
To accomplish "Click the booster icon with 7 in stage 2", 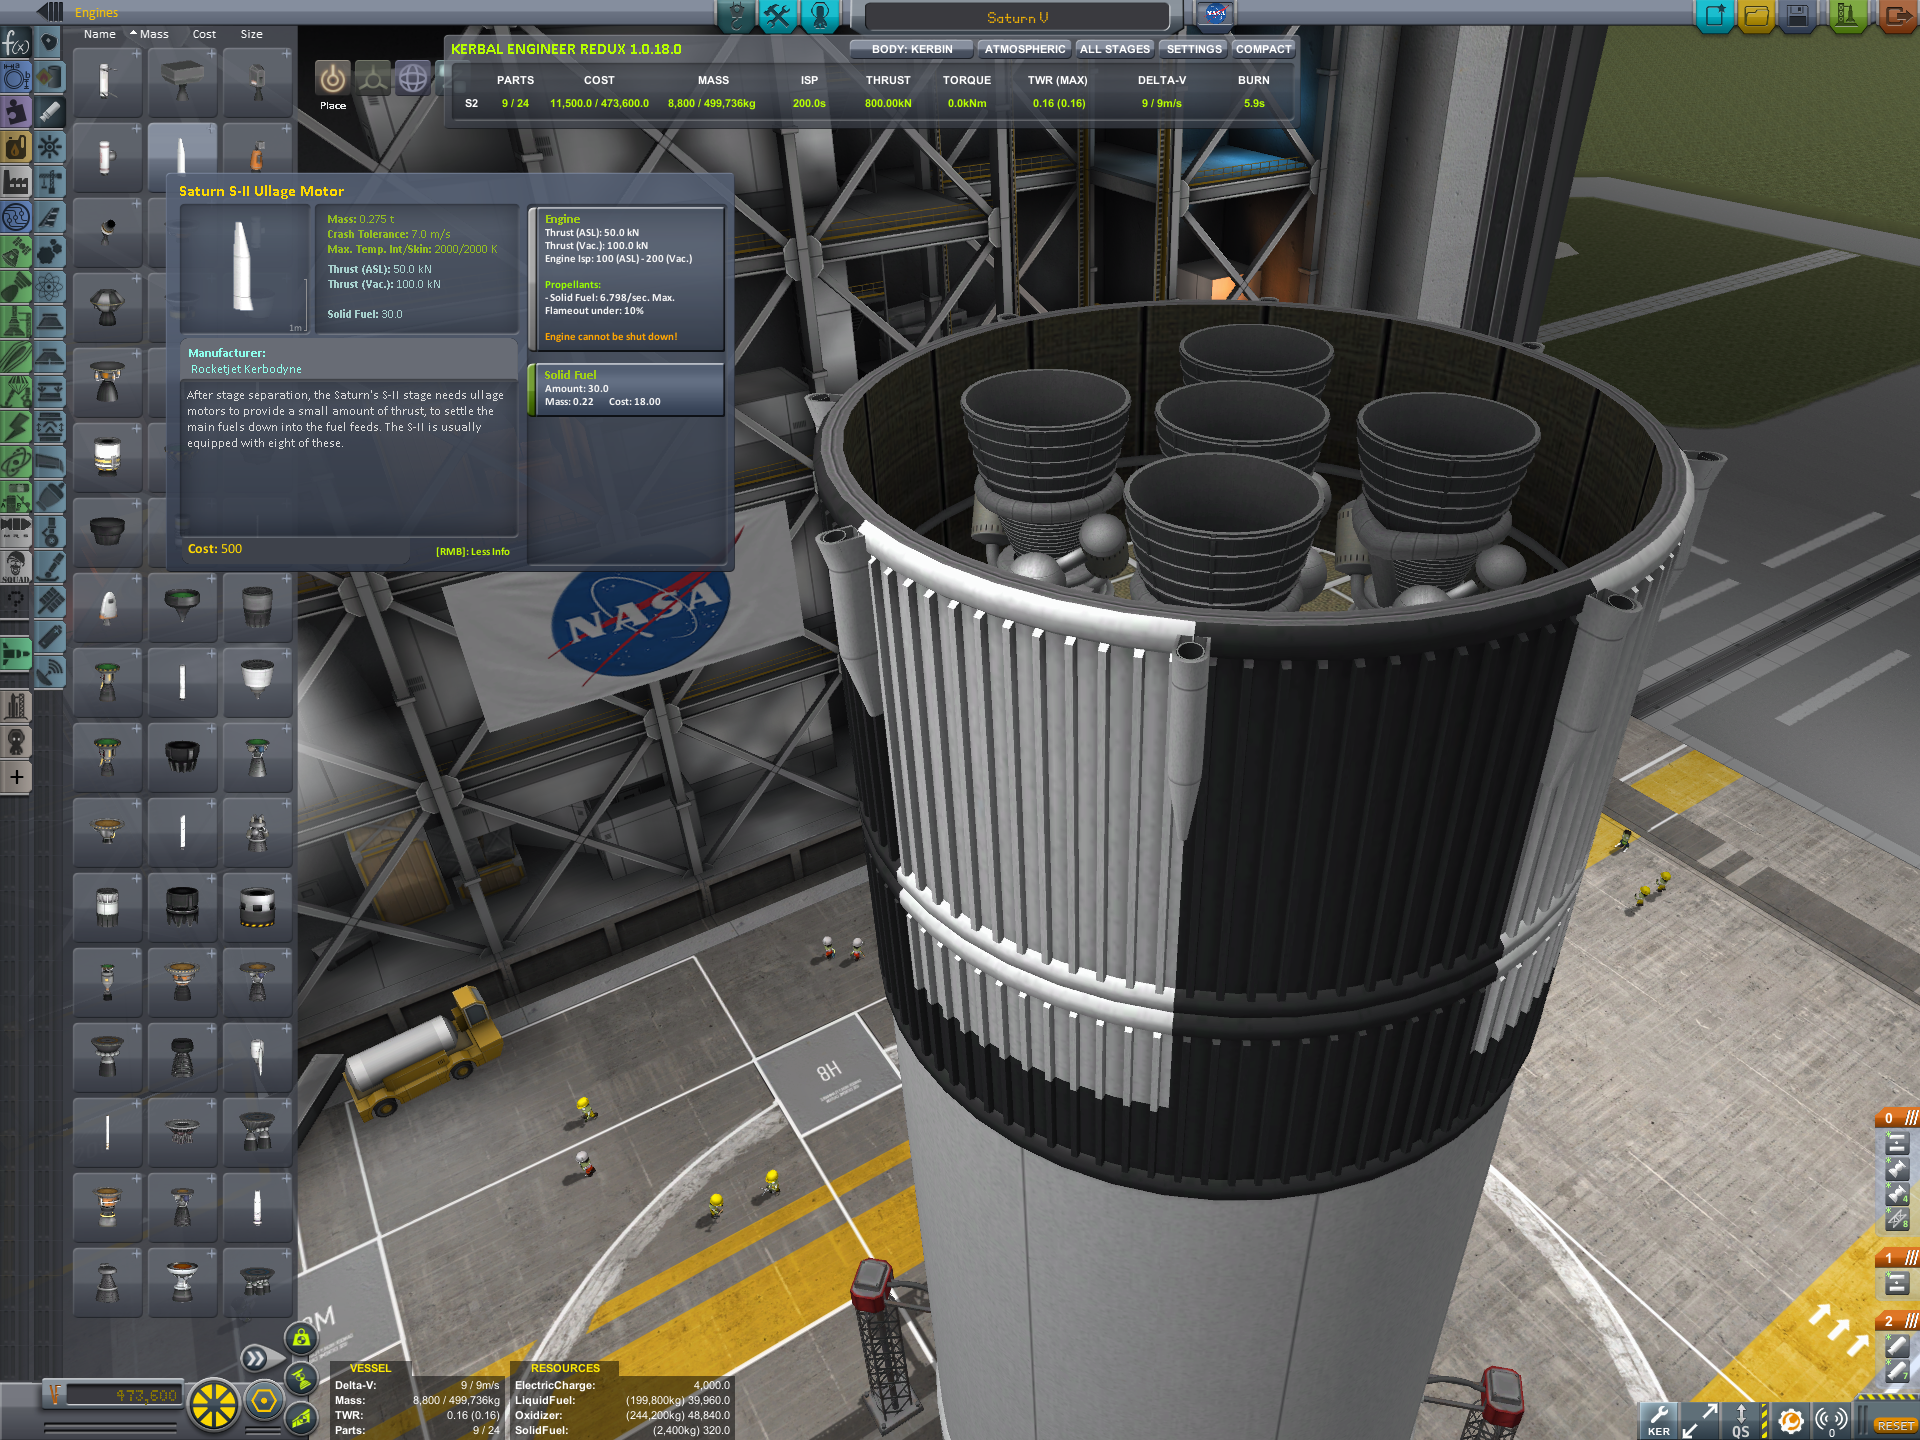I will [1897, 1371].
